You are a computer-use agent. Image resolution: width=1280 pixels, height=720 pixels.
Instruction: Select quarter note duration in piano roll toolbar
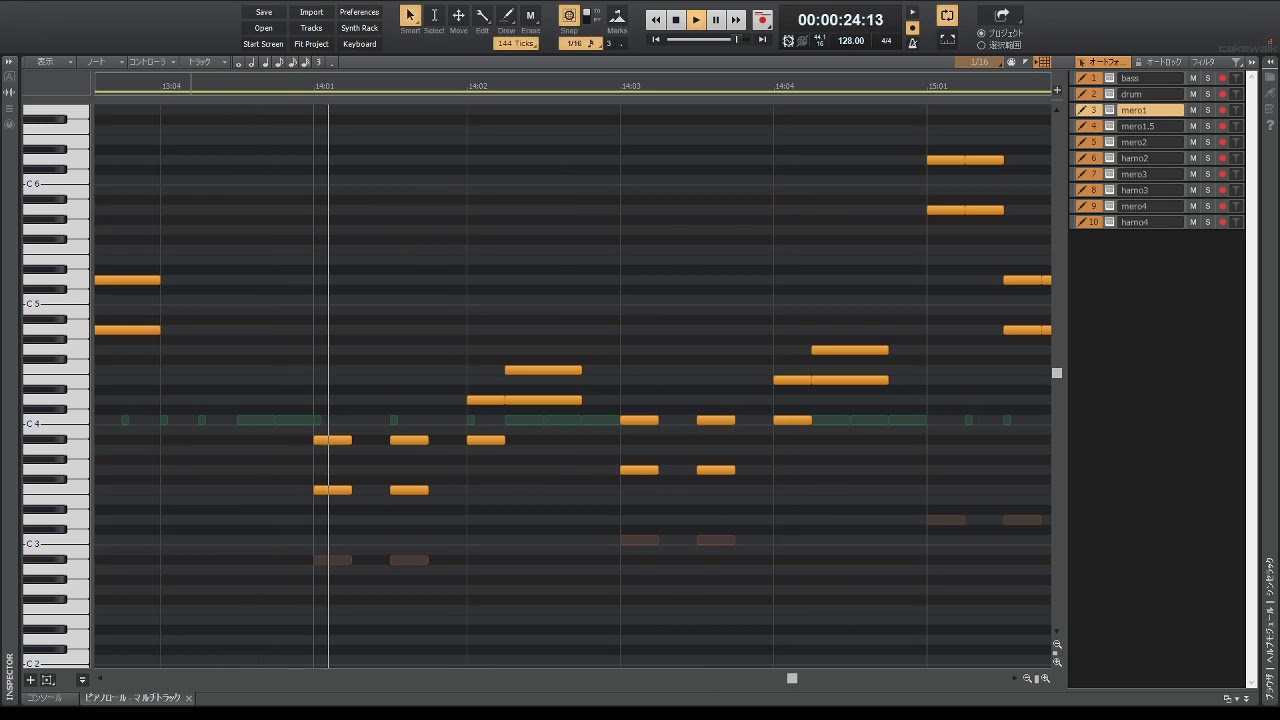(265, 62)
